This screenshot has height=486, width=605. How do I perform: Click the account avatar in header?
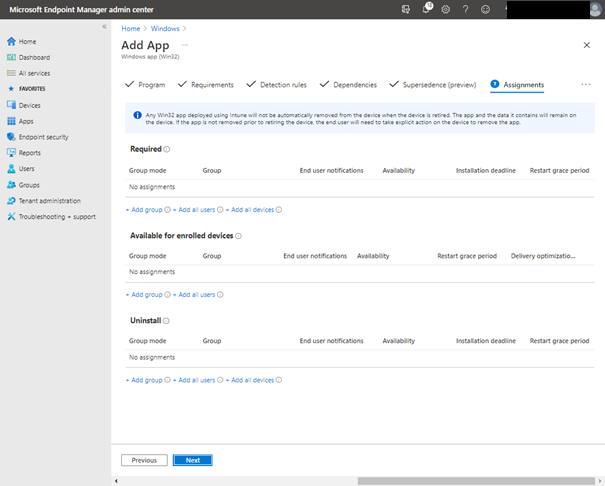coord(596,9)
